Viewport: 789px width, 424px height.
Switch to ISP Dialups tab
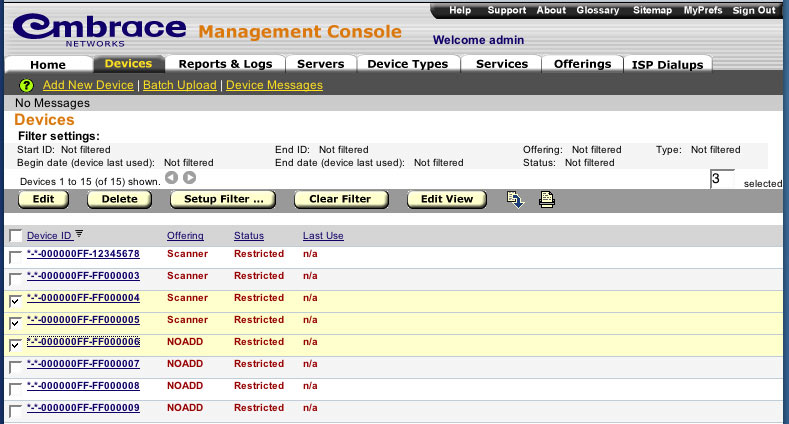point(667,64)
